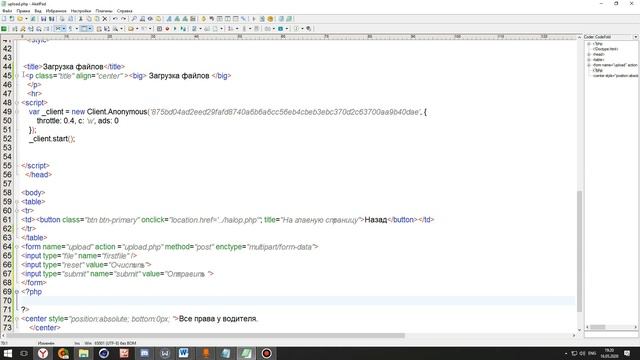
Task: Click the Paste icon in toolbar
Action: 97,19
